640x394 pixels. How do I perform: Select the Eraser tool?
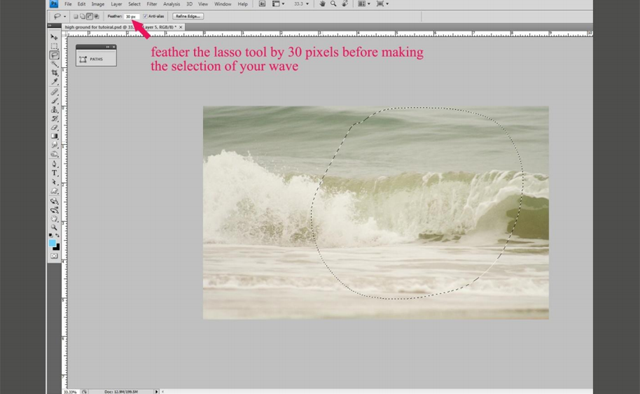coord(54,127)
